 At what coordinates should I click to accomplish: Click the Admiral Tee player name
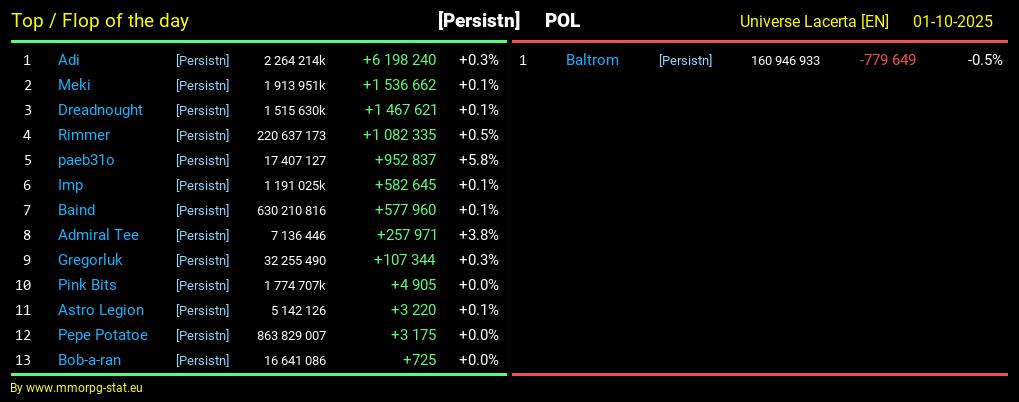click(98, 235)
